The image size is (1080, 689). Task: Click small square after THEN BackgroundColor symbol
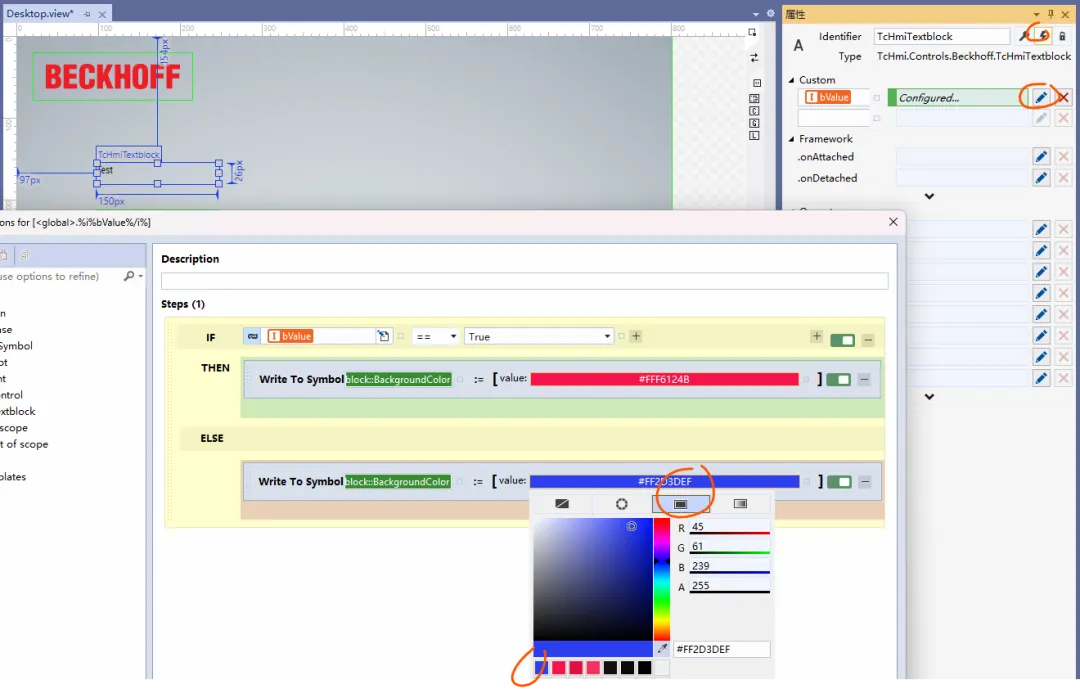point(460,380)
